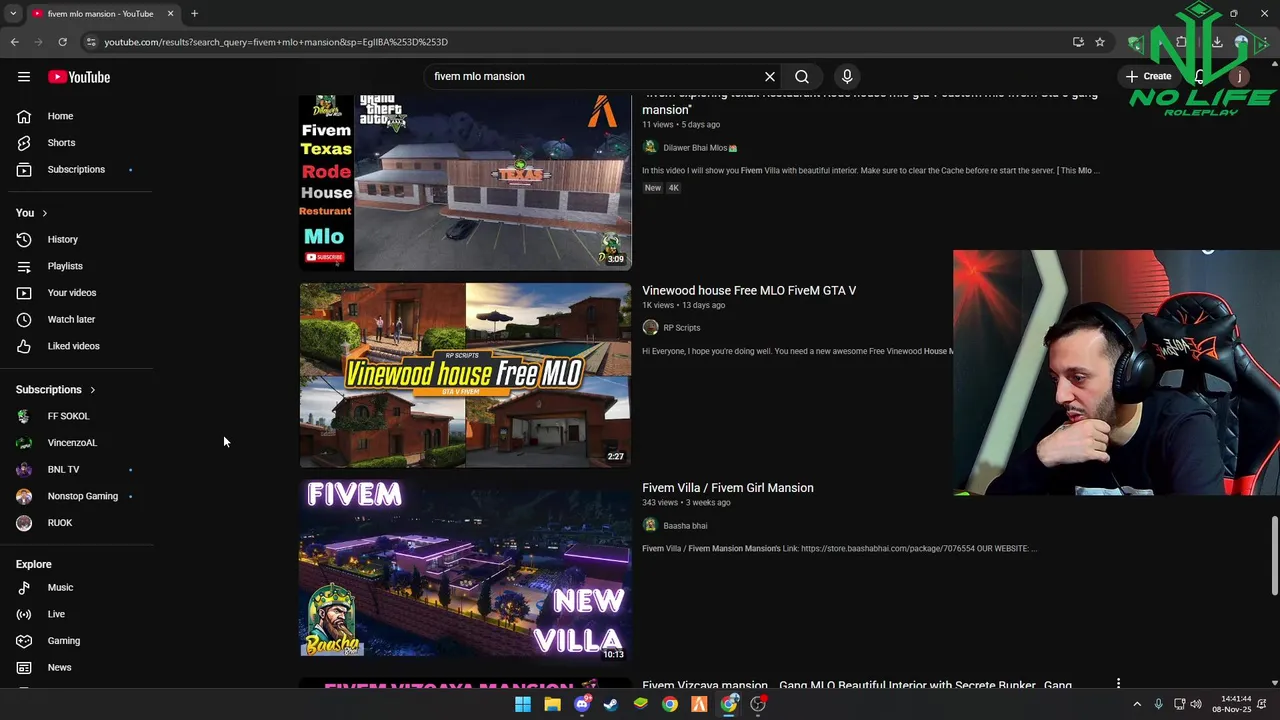
Task: Click the YouTube logo
Action: tap(79, 77)
